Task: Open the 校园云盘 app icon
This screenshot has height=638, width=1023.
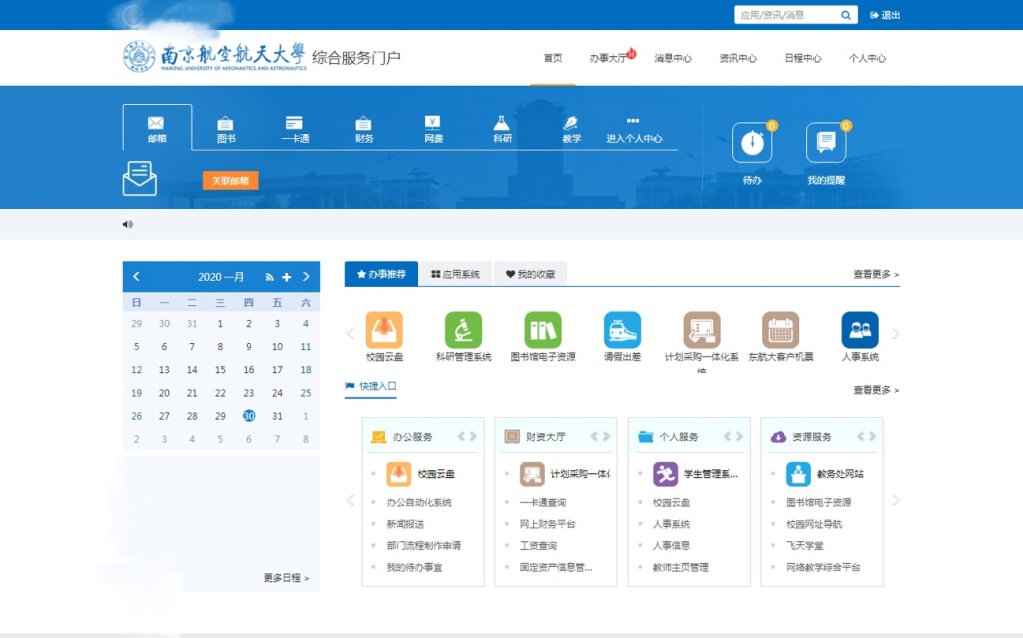Action: click(384, 330)
